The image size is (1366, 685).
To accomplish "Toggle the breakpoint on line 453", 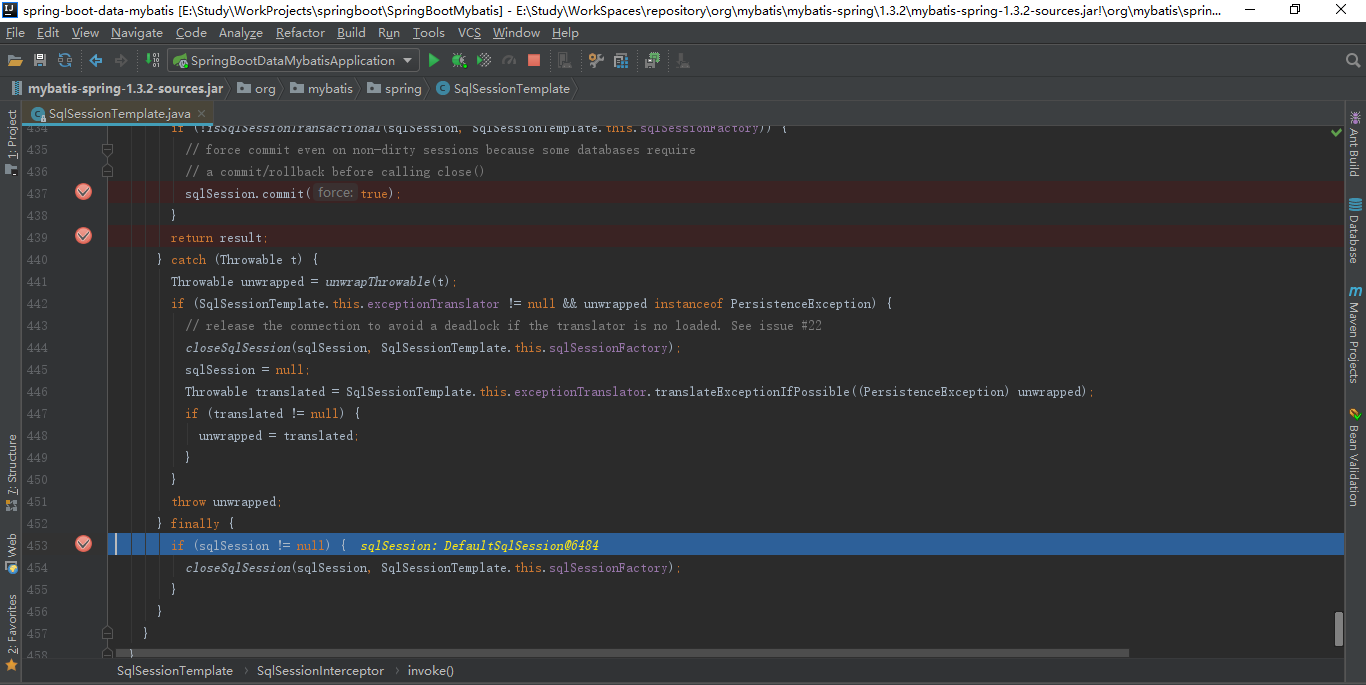I will (x=84, y=544).
